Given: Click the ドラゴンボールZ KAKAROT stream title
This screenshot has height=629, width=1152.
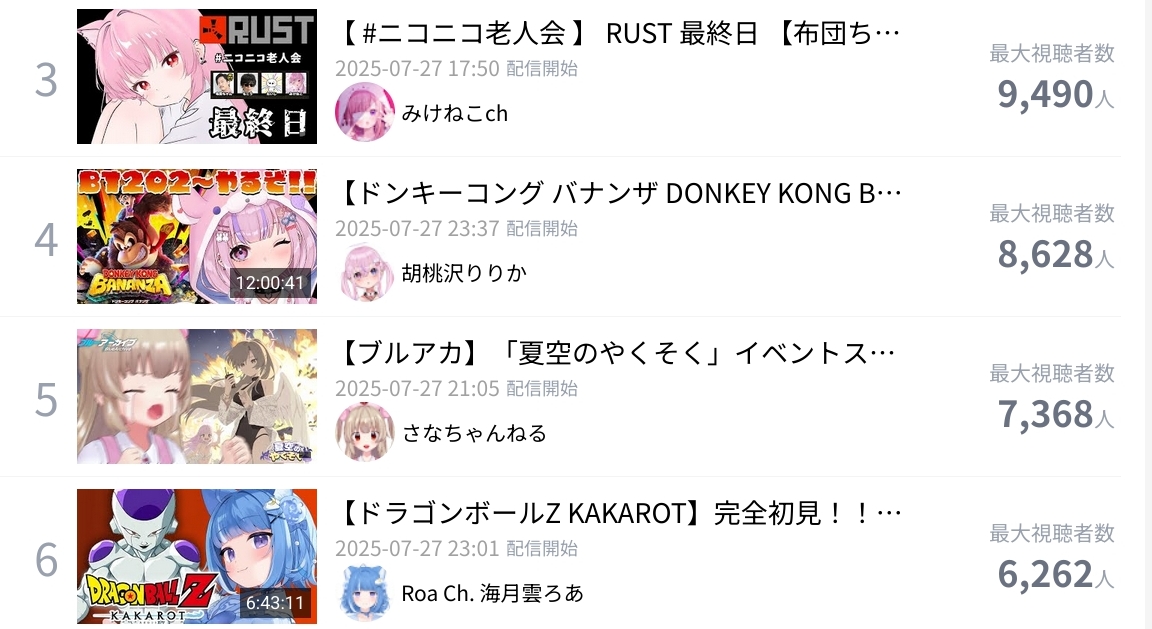Looking at the screenshot, I should click(619, 513).
